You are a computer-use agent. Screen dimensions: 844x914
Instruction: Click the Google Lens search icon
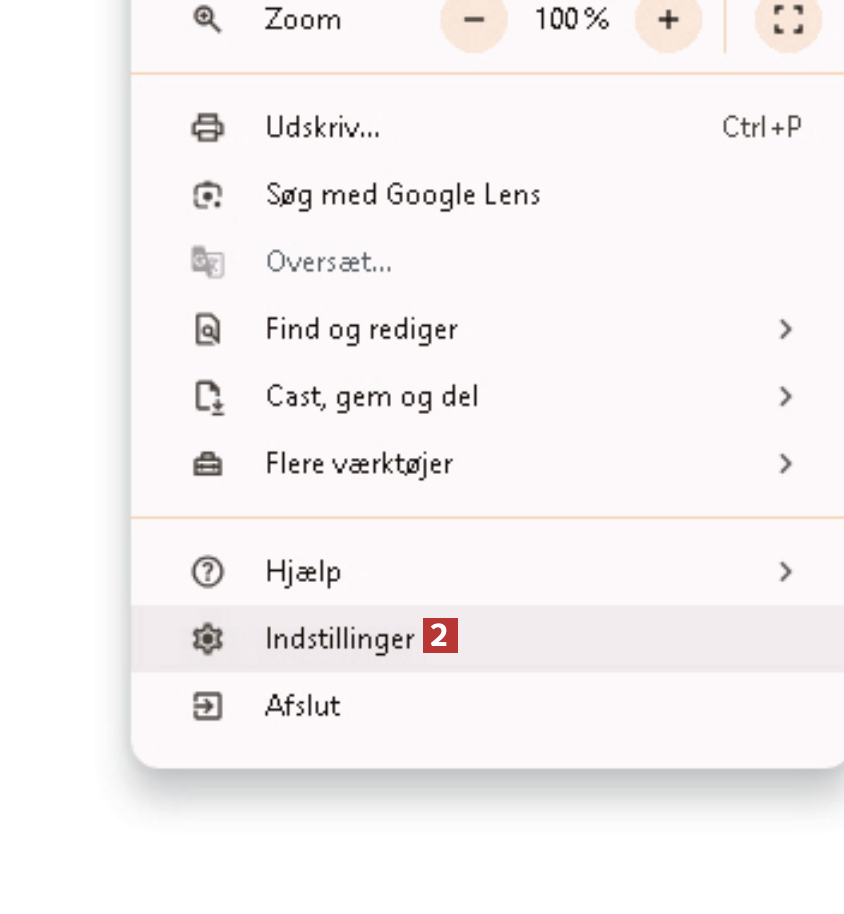[207, 195]
